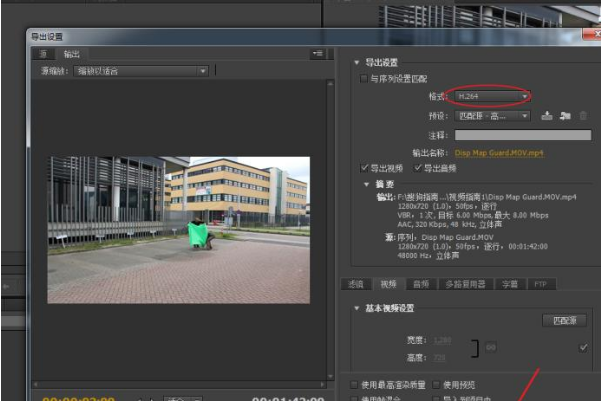
Task: Click the preview scrollbar down arrow
Action: pos(330,376)
